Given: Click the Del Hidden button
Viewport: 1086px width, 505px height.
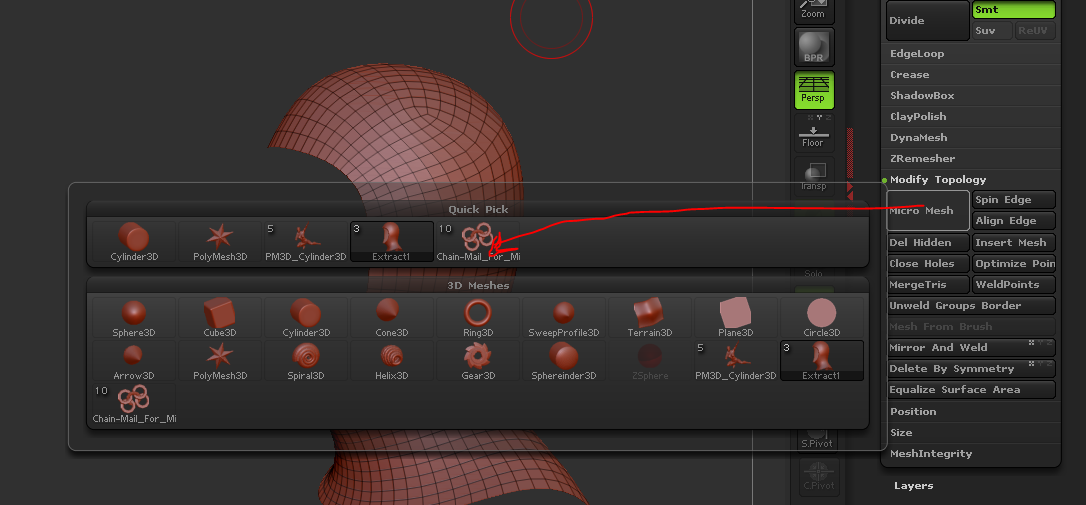Looking at the screenshot, I should (x=927, y=242).
